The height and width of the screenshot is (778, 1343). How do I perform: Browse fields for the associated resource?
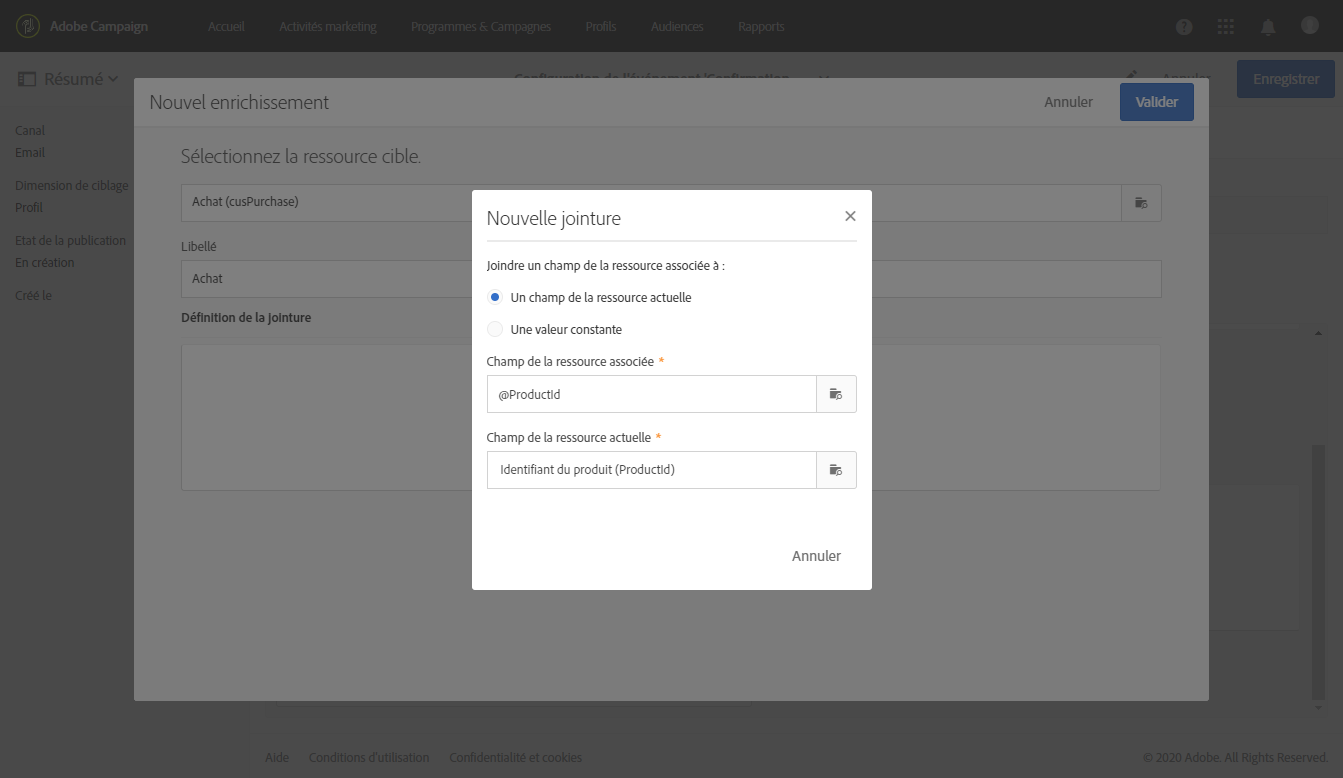pyautogui.click(x=836, y=394)
